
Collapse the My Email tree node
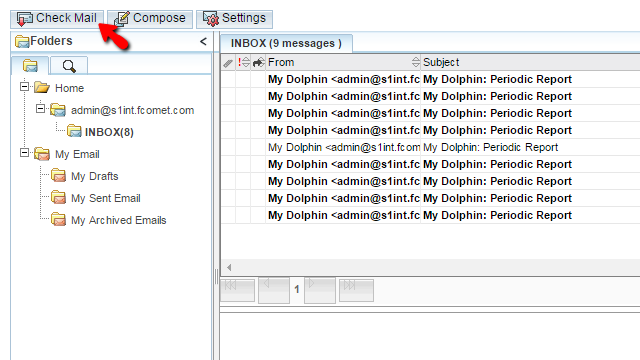(x=24, y=153)
